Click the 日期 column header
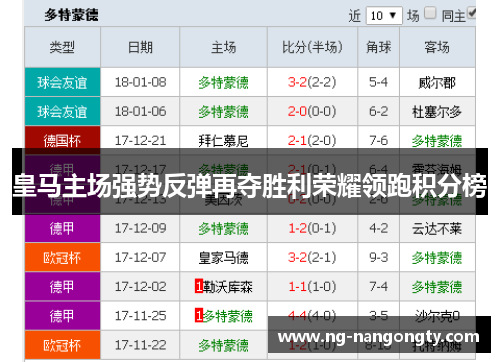The image size is (500, 362). click(140, 47)
